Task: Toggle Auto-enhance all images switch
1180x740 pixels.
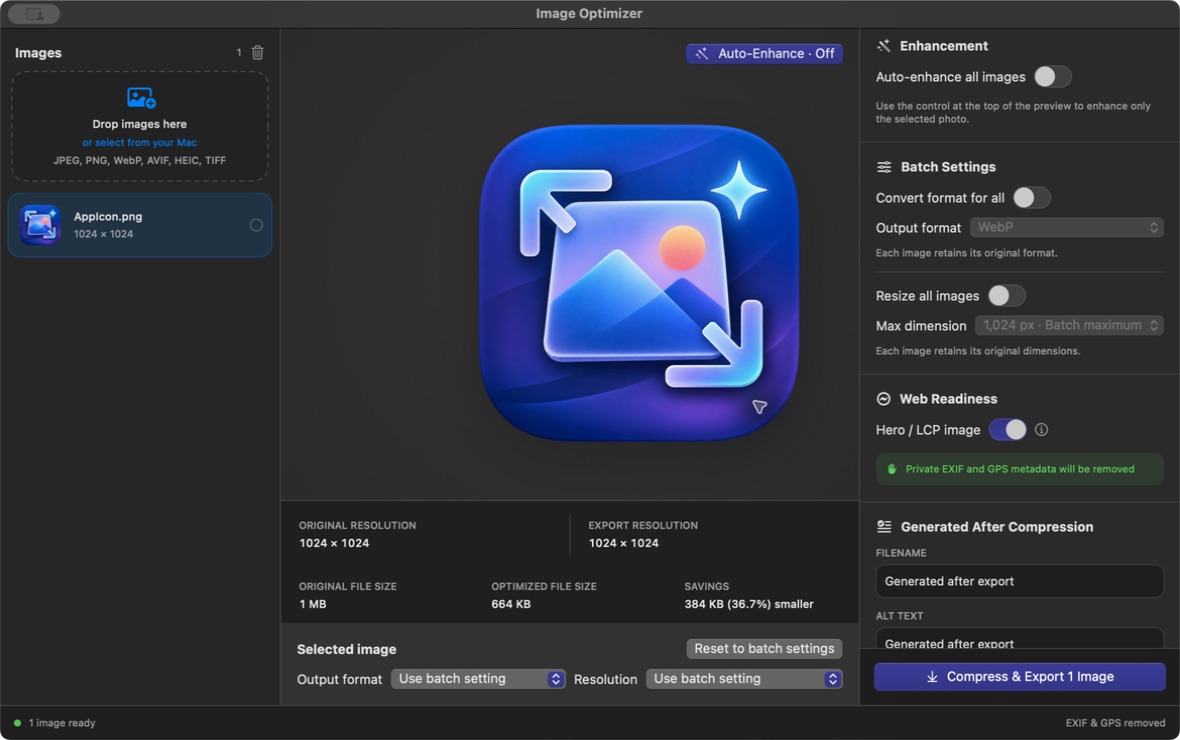Action: coord(1052,77)
